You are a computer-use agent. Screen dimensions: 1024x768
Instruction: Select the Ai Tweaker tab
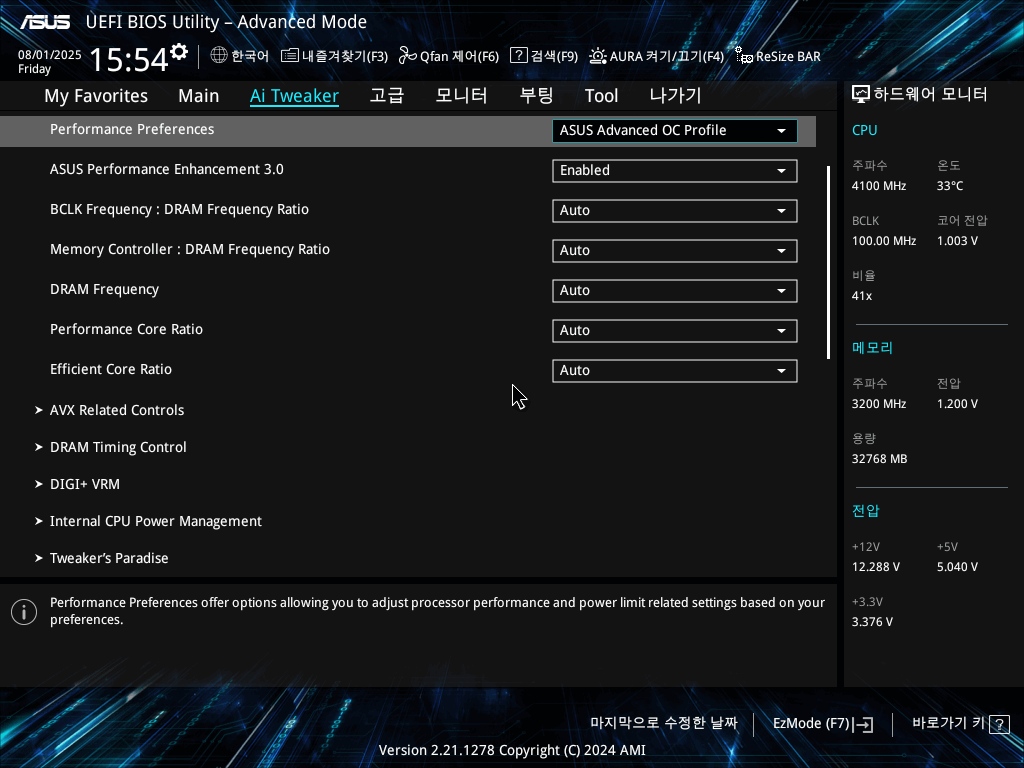tap(294, 96)
